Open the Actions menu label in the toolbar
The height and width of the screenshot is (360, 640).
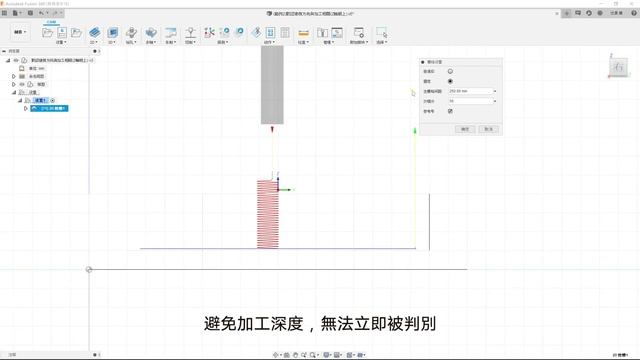click(x=269, y=42)
